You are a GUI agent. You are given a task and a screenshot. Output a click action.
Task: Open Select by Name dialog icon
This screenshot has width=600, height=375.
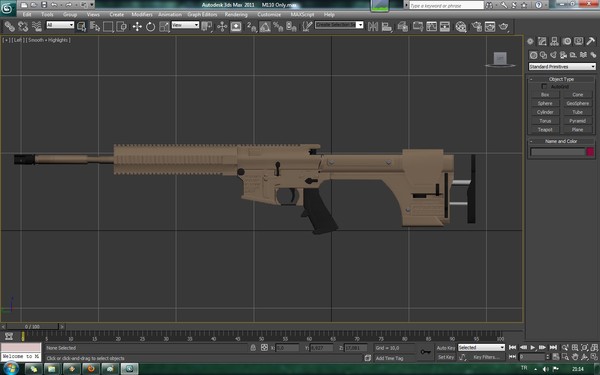[95, 26]
